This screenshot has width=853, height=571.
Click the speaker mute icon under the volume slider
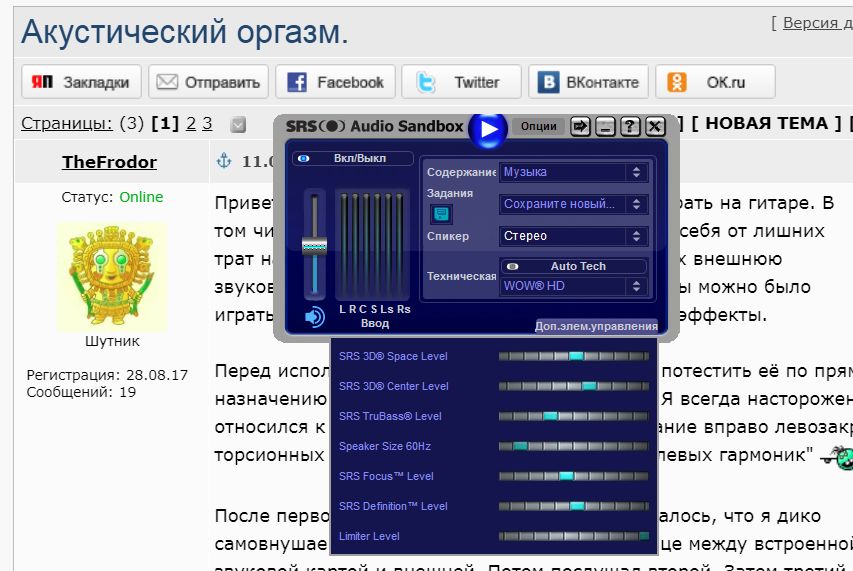click(315, 317)
